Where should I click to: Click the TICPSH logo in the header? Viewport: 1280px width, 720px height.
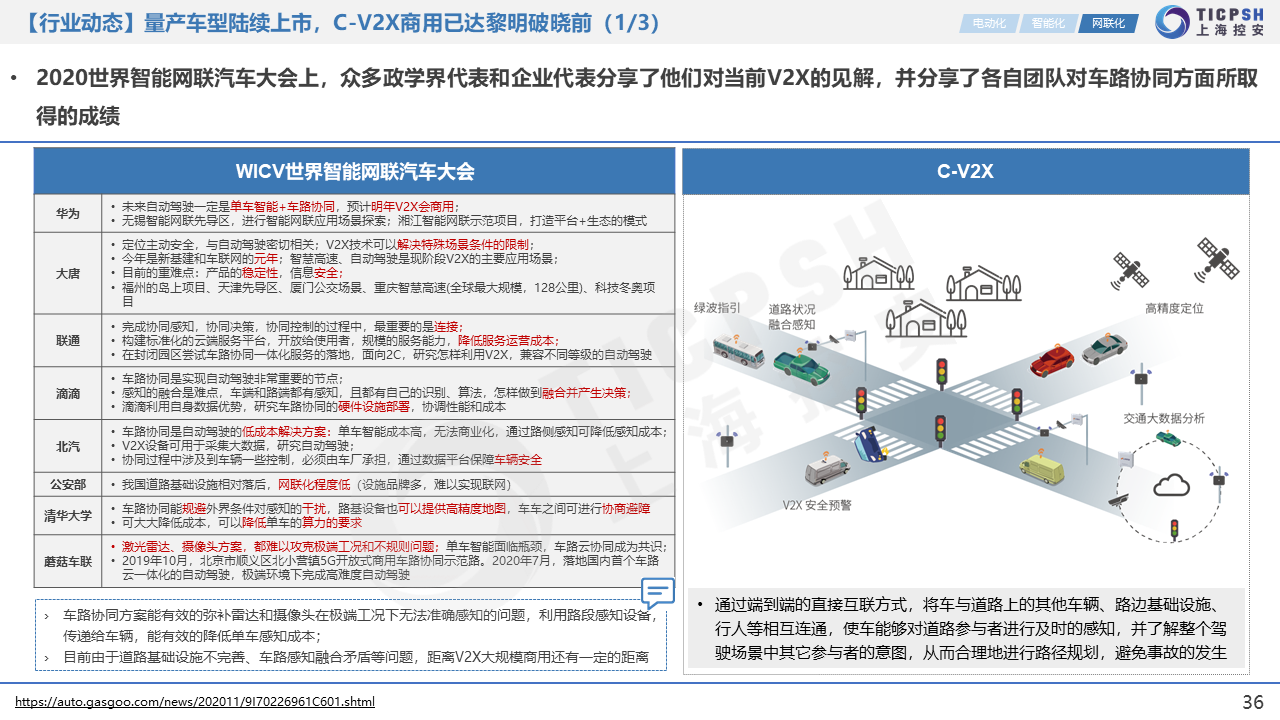[1210, 22]
